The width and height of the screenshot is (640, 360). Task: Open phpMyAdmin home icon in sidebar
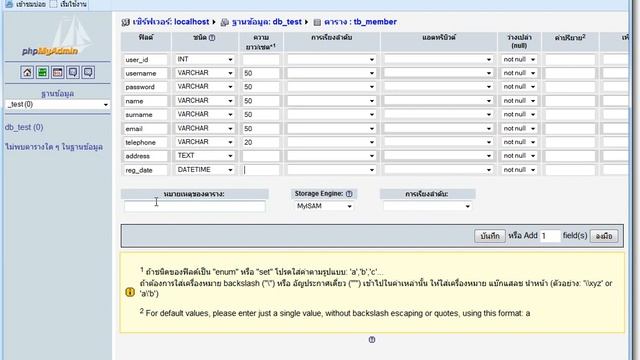coord(27,73)
